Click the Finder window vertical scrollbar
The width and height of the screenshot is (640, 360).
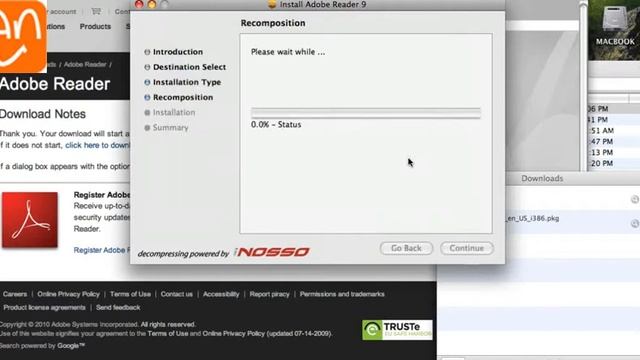(x=583, y=86)
